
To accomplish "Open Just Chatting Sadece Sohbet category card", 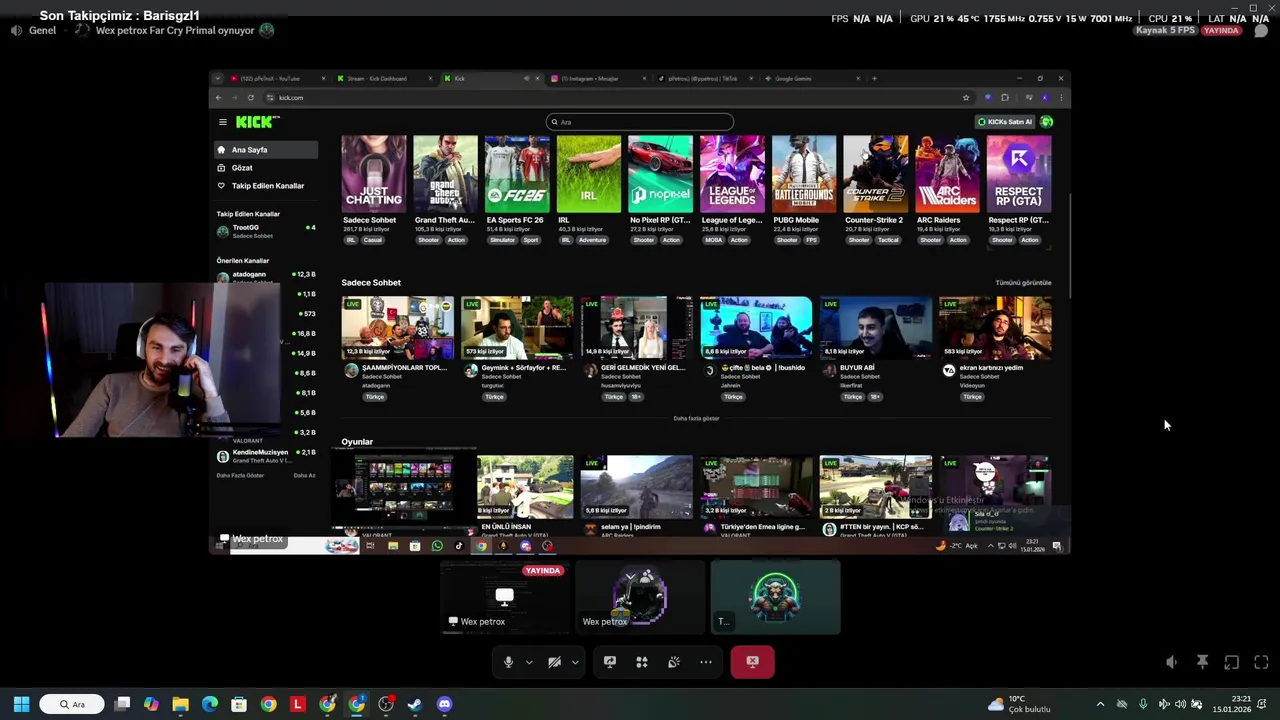I will coord(374,190).
